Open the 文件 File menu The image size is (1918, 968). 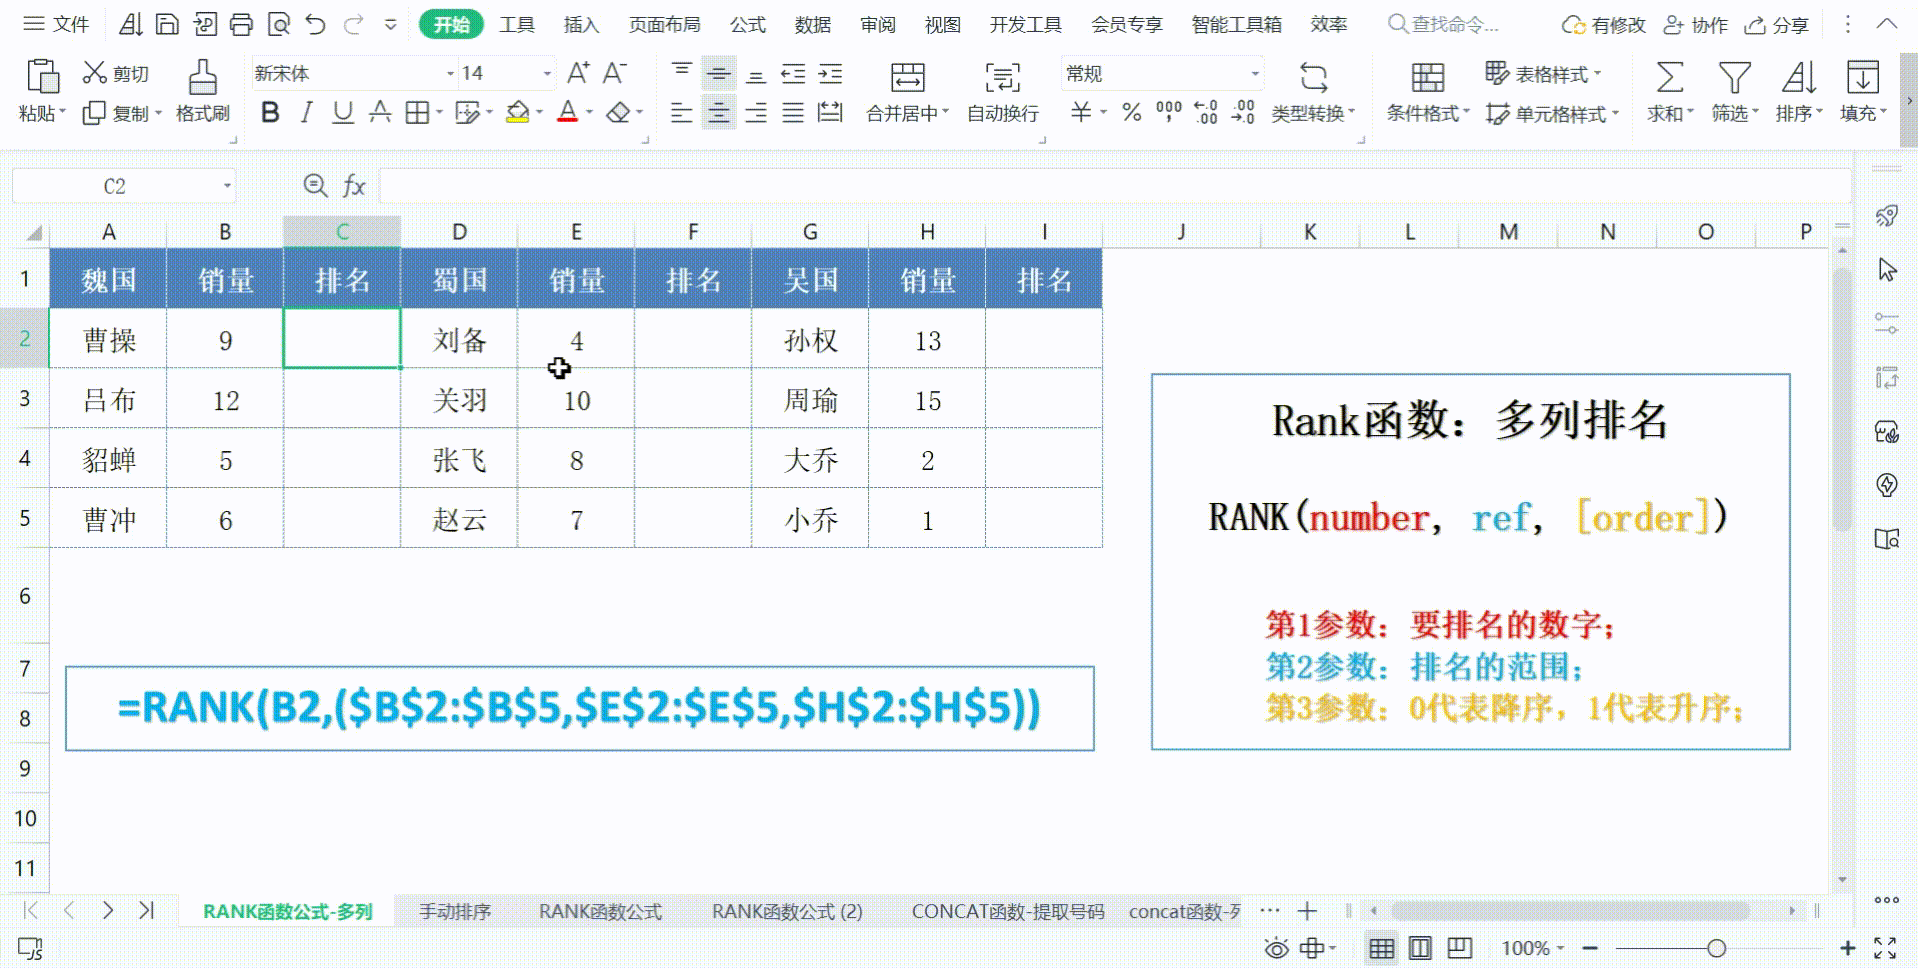point(57,24)
